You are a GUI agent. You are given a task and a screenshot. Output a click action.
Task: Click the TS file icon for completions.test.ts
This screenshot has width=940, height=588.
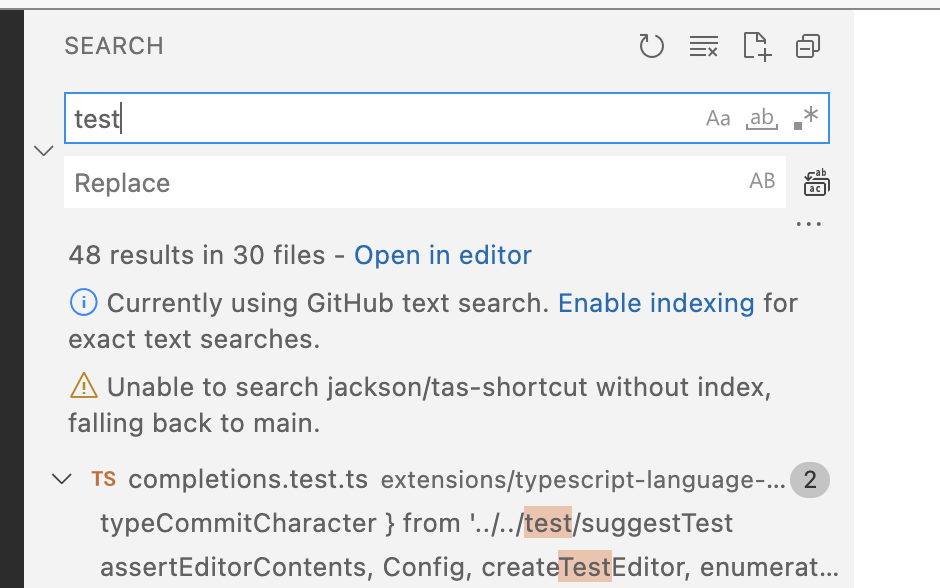tap(103, 479)
